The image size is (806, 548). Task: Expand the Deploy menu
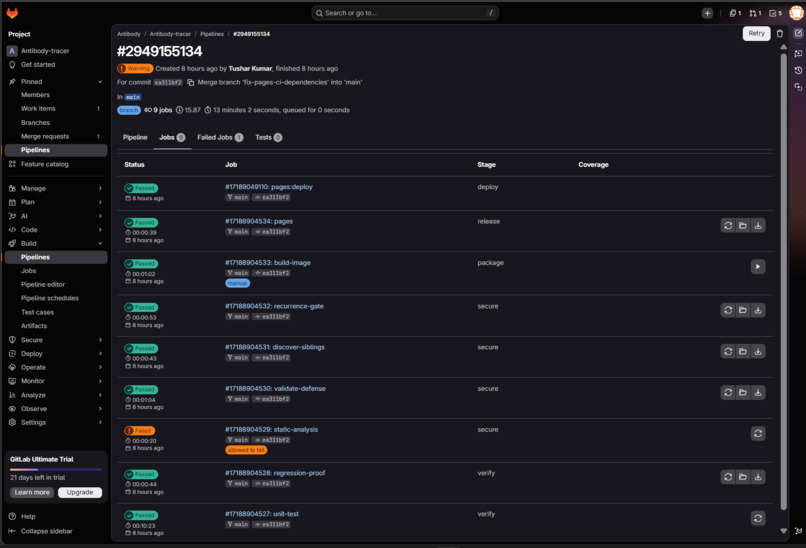click(56, 354)
